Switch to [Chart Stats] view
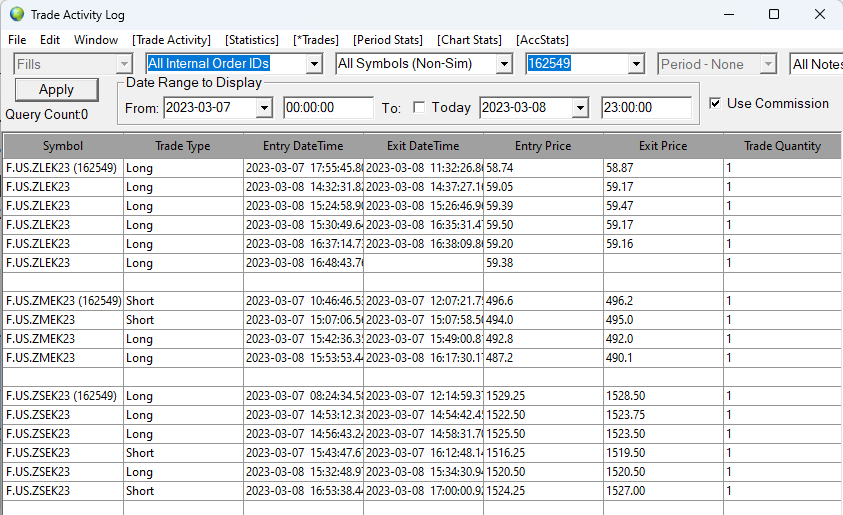This screenshot has height=515, width=843. coord(469,40)
